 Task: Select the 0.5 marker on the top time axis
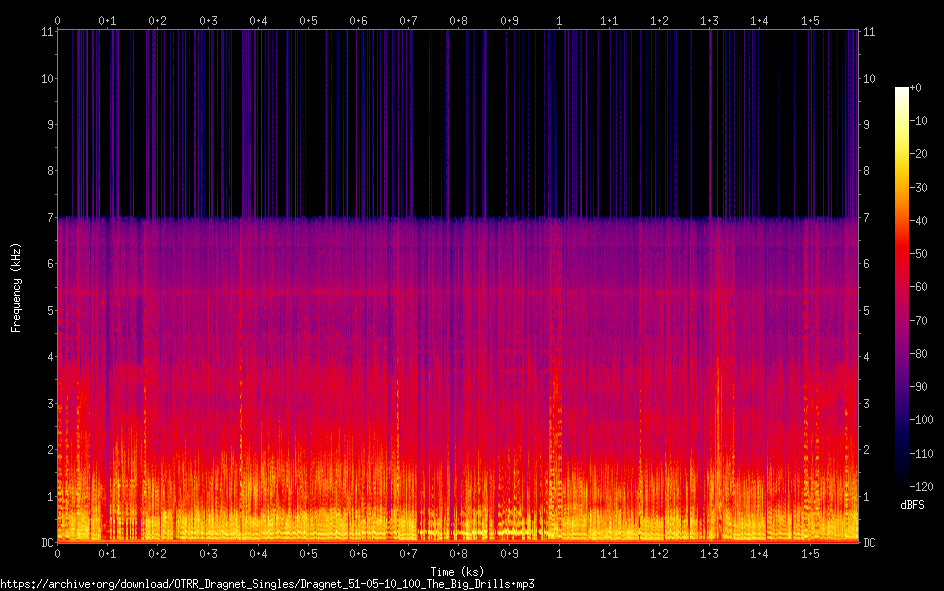[x=308, y=20]
